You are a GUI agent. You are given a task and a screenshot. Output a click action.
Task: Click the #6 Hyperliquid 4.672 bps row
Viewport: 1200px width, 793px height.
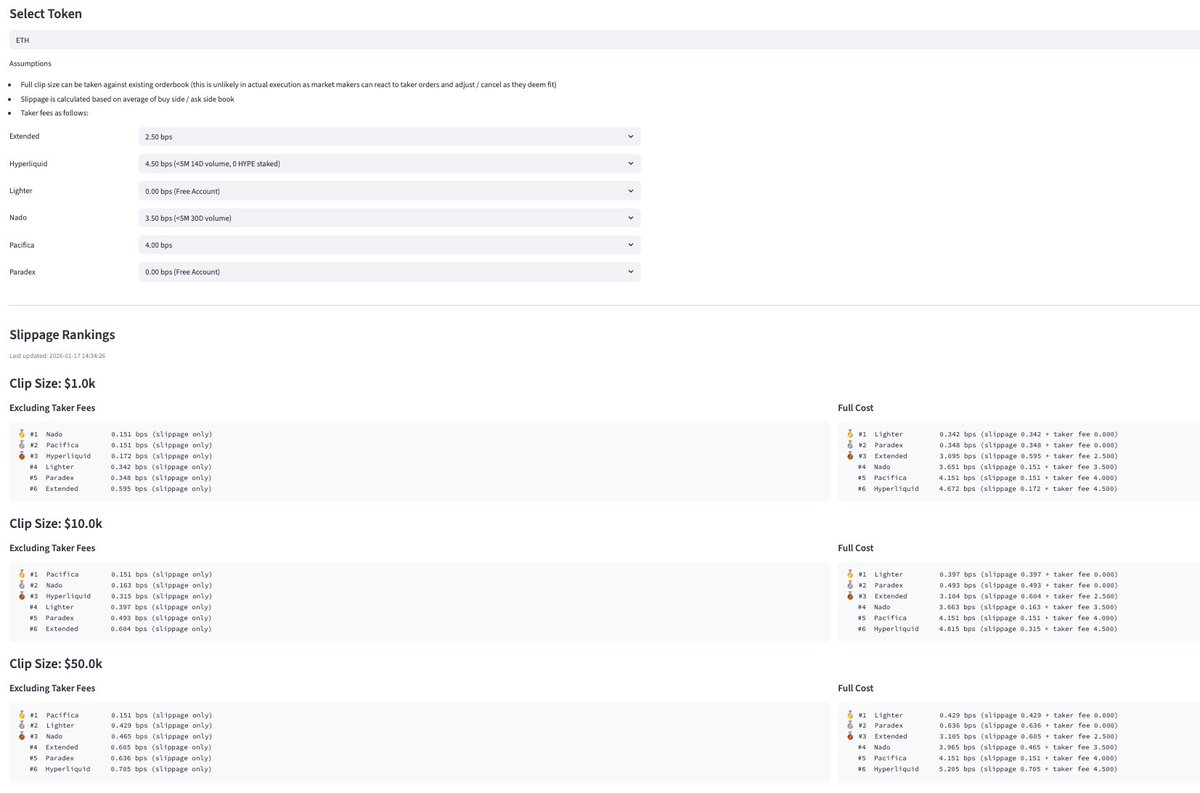[x=988, y=489]
